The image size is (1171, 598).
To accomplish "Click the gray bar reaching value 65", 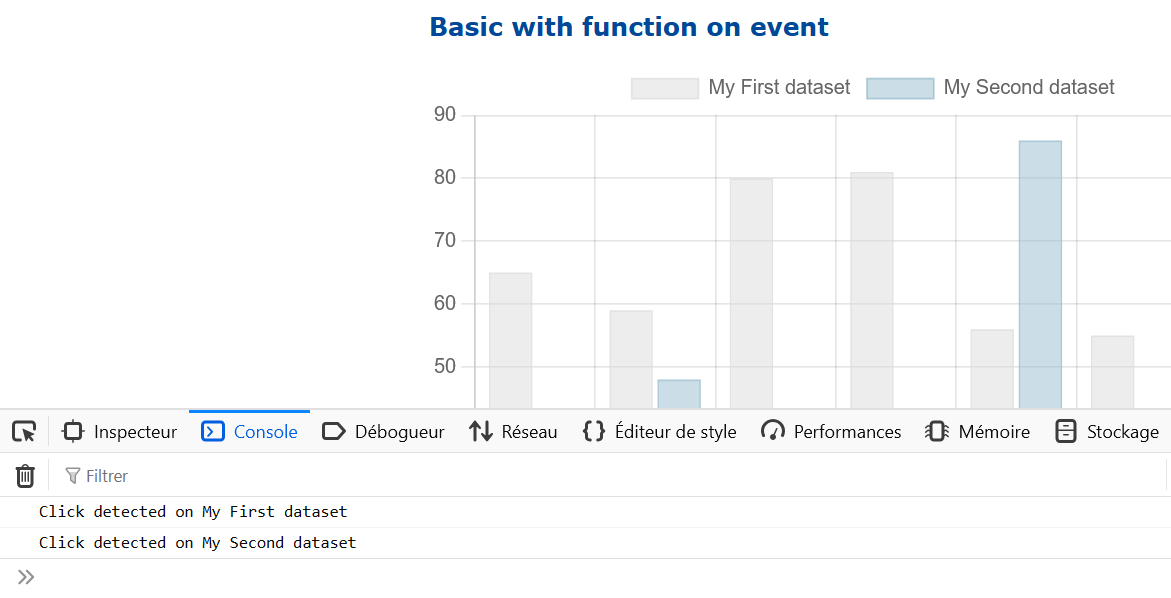I will tap(510, 340).
